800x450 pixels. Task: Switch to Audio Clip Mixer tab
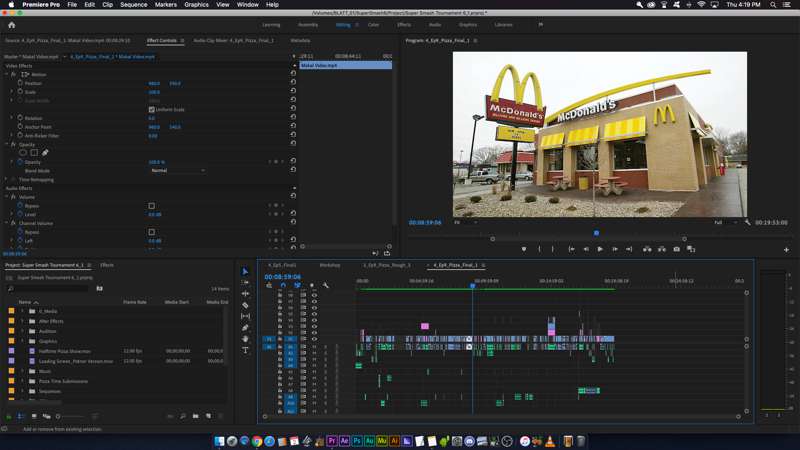point(233,40)
